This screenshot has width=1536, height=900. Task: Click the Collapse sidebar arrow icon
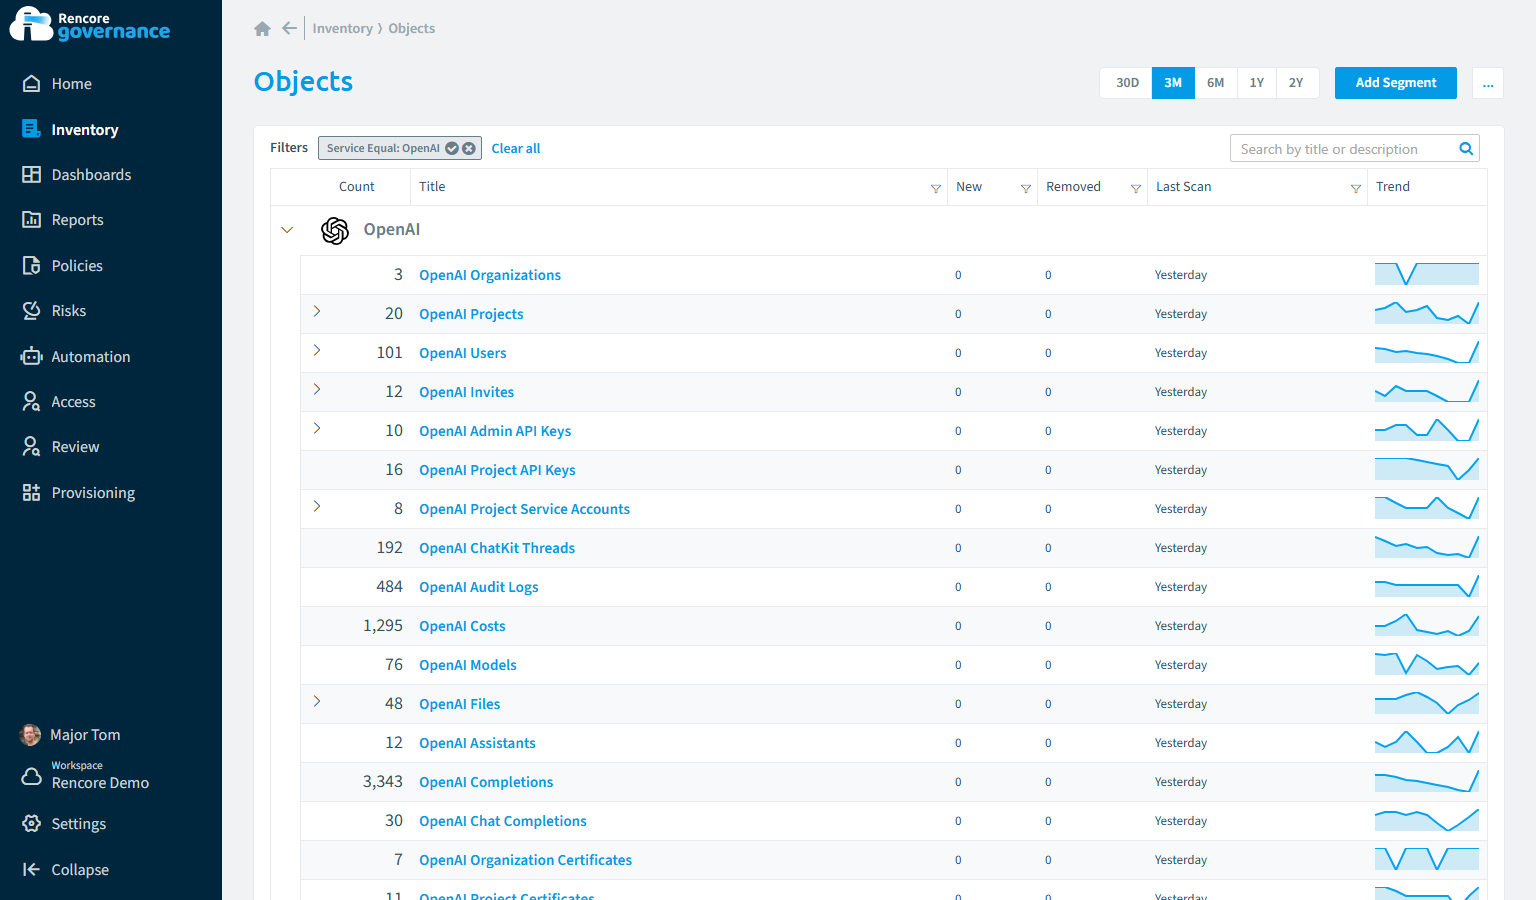tap(32, 870)
